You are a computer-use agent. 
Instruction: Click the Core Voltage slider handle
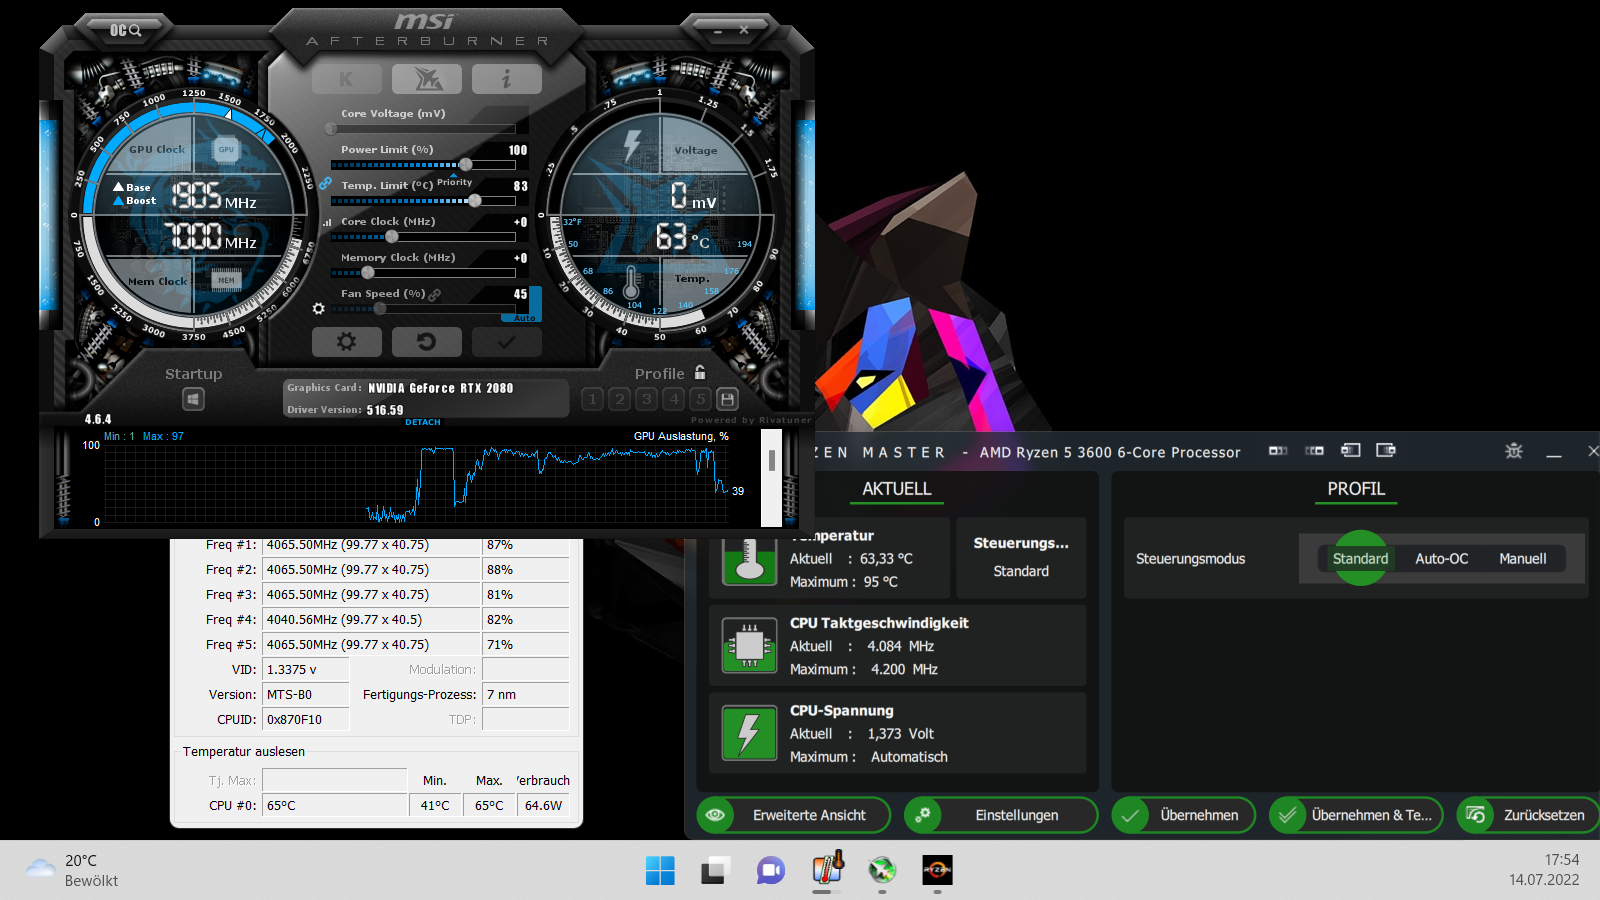(x=331, y=129)
